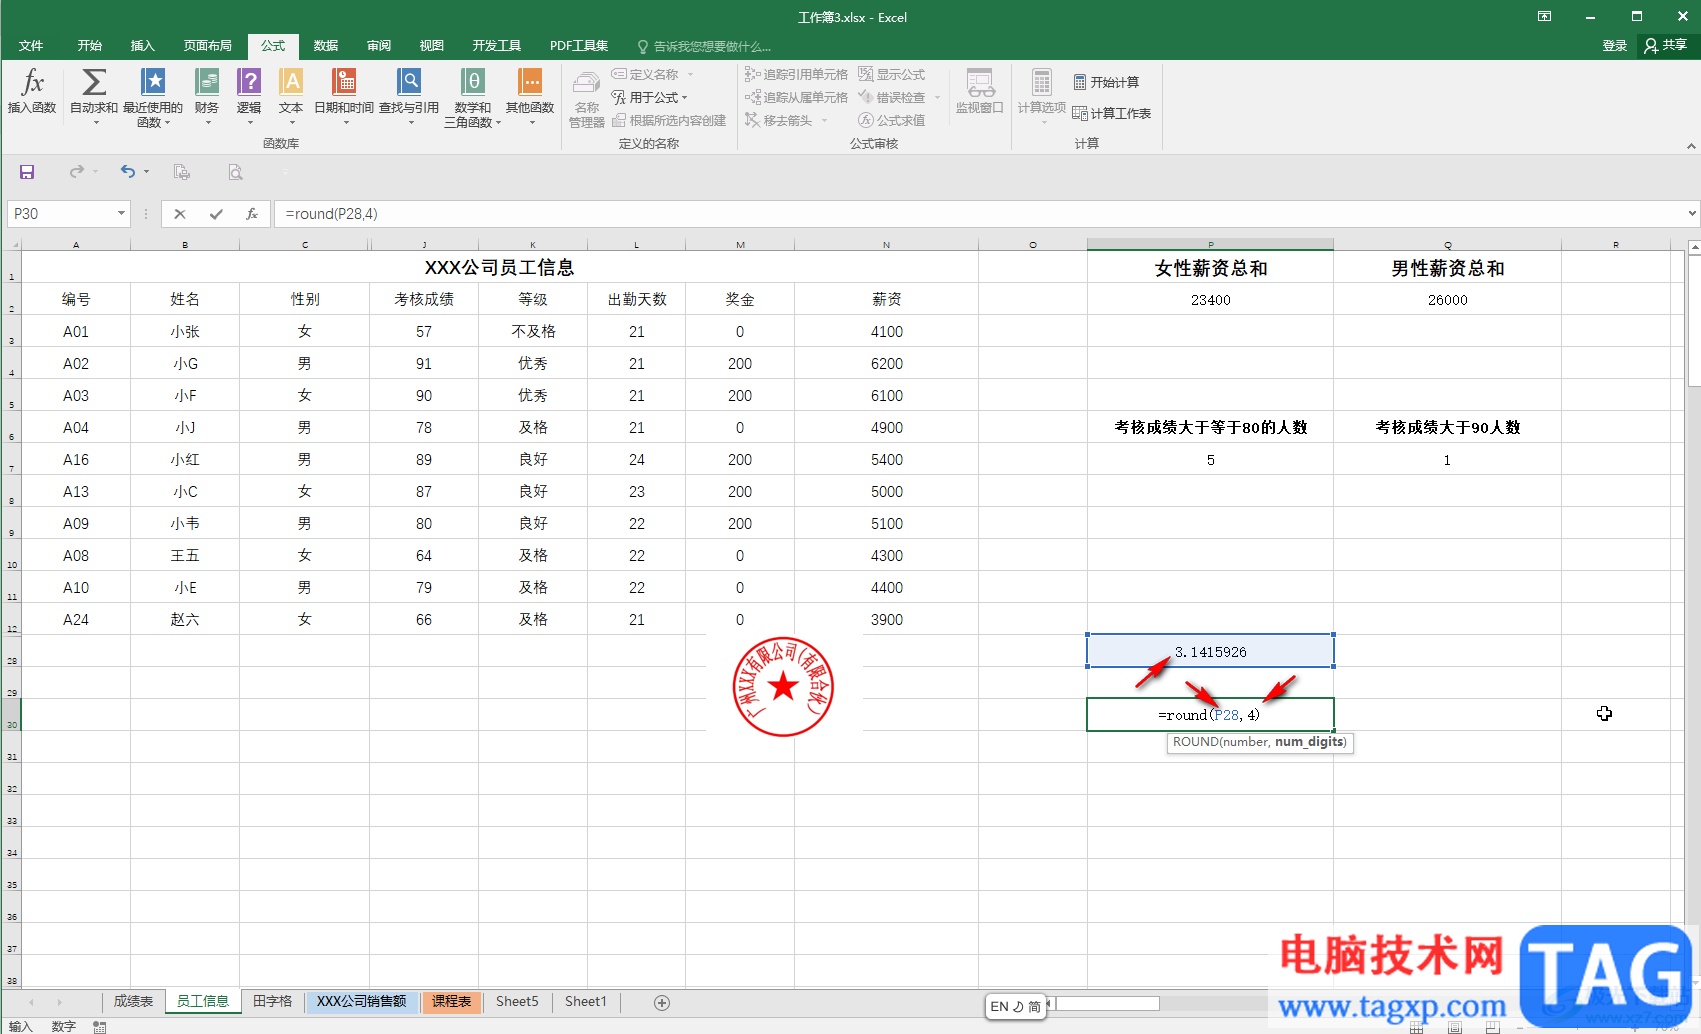Click the macro record status icon
Screen dimensions: 1701x1034
(x=99, y=1026)
